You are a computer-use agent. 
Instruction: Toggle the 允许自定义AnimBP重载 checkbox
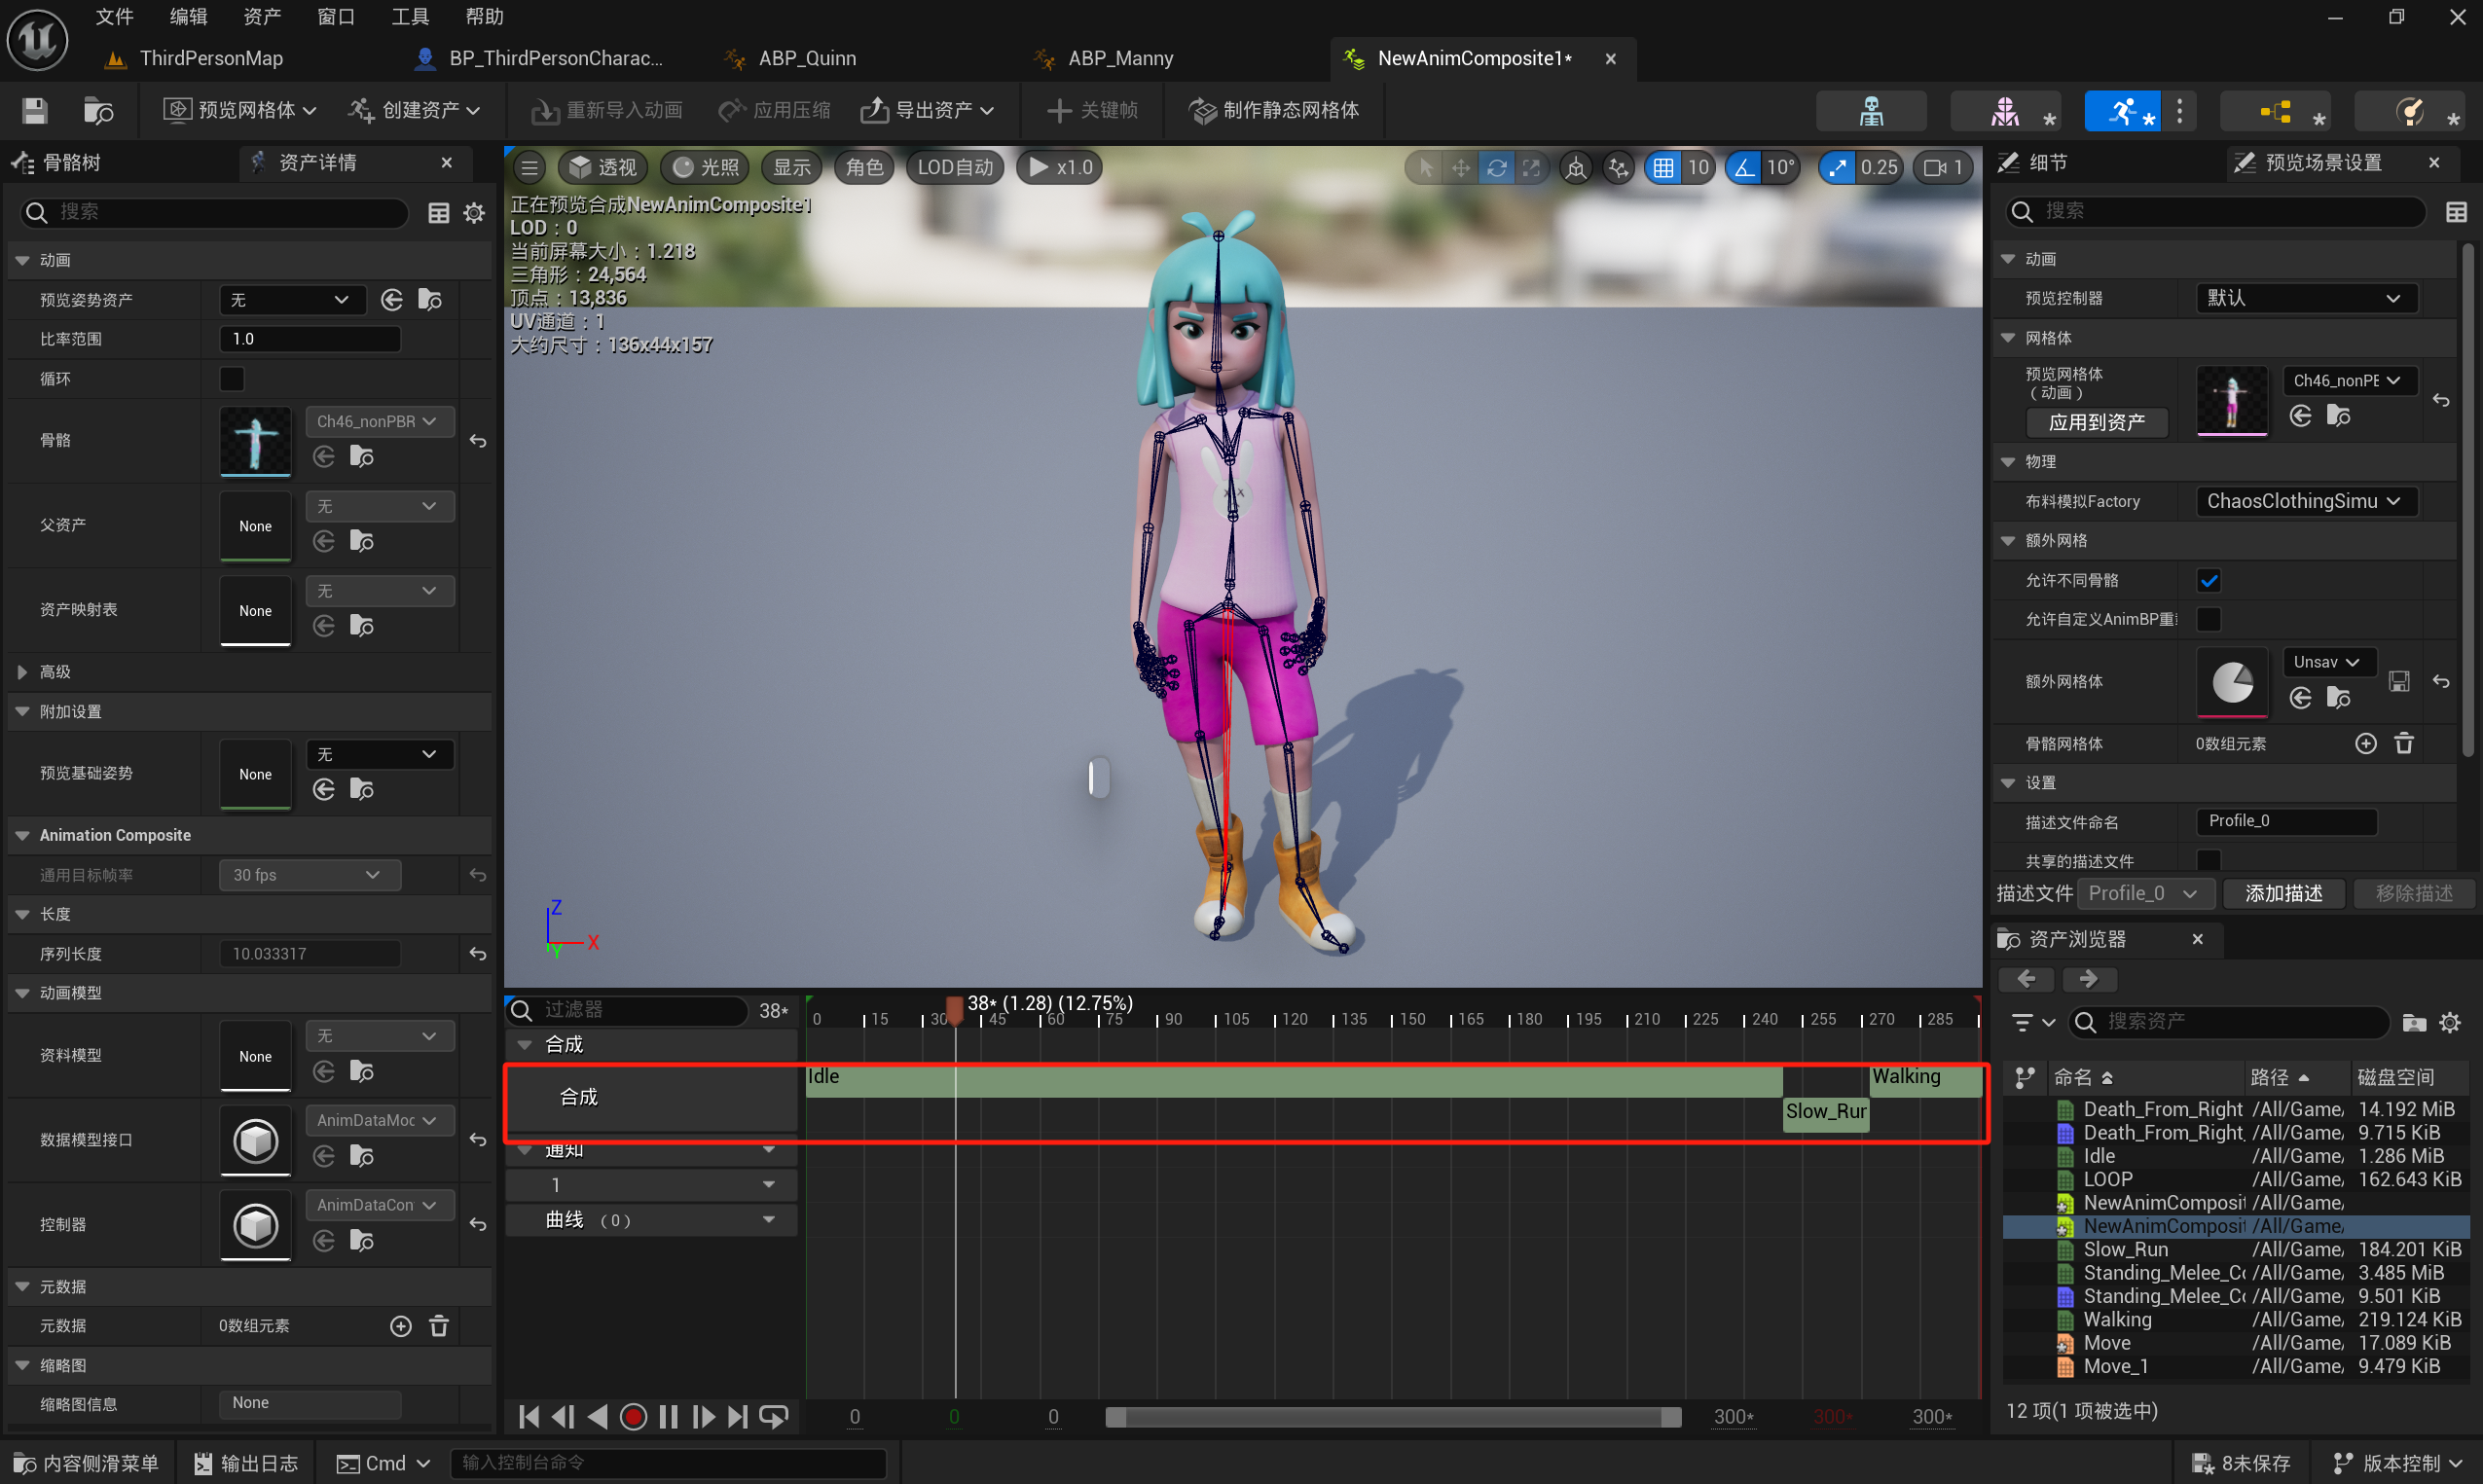(2208, 619)
